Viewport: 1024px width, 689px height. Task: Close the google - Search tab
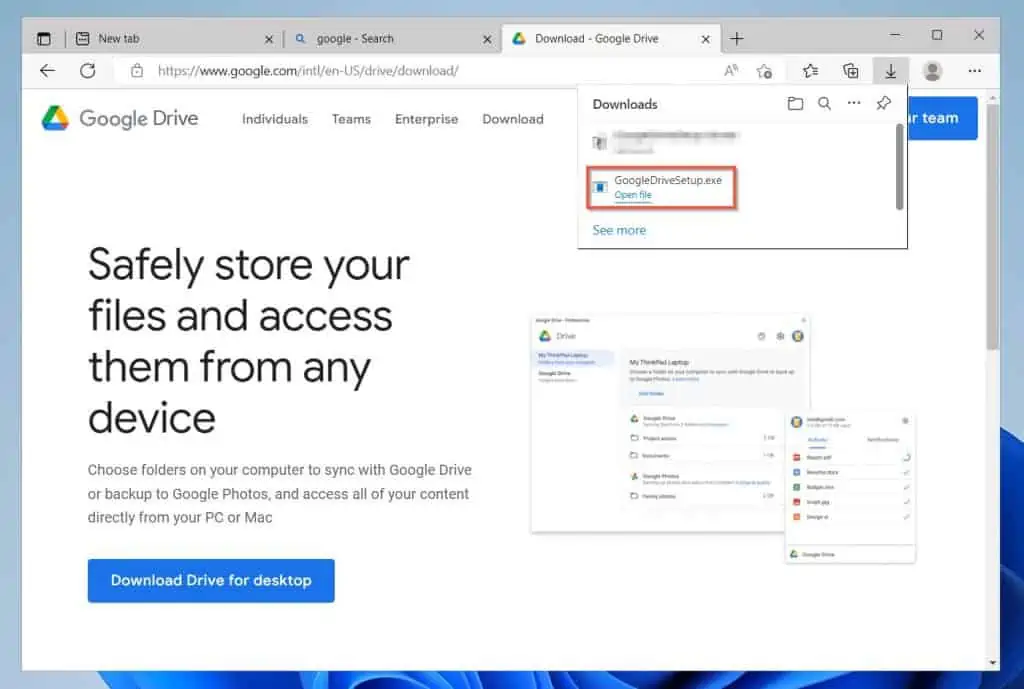click(x=487, y=39)
